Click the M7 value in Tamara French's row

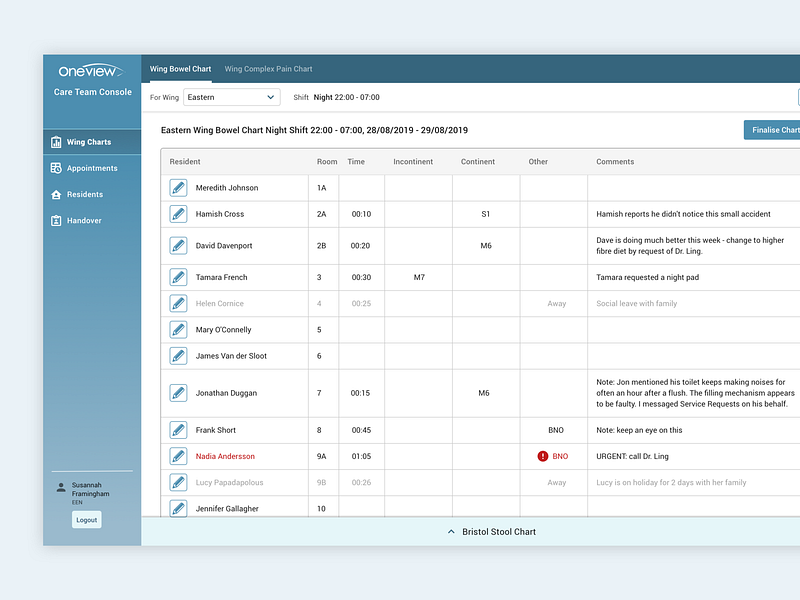tap(419, 277)
